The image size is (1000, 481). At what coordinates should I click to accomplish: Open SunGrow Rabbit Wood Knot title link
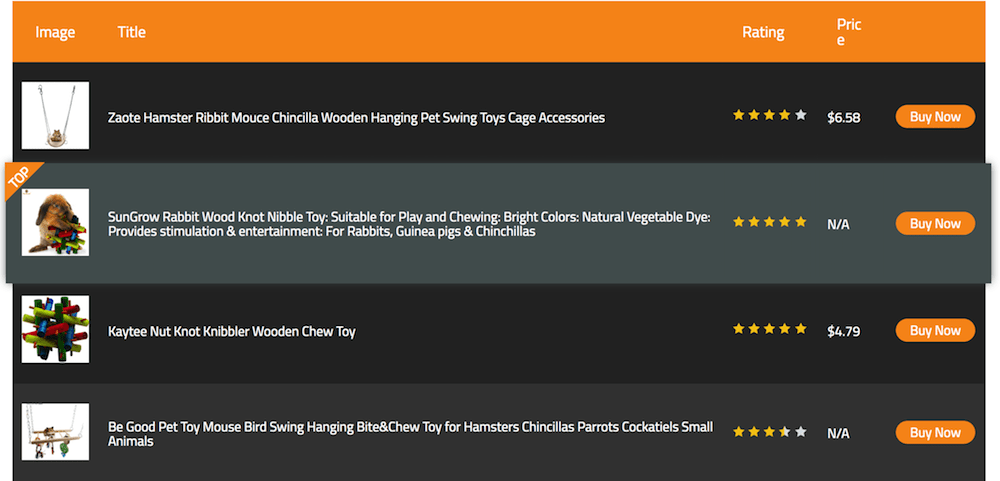coord(409,225)
